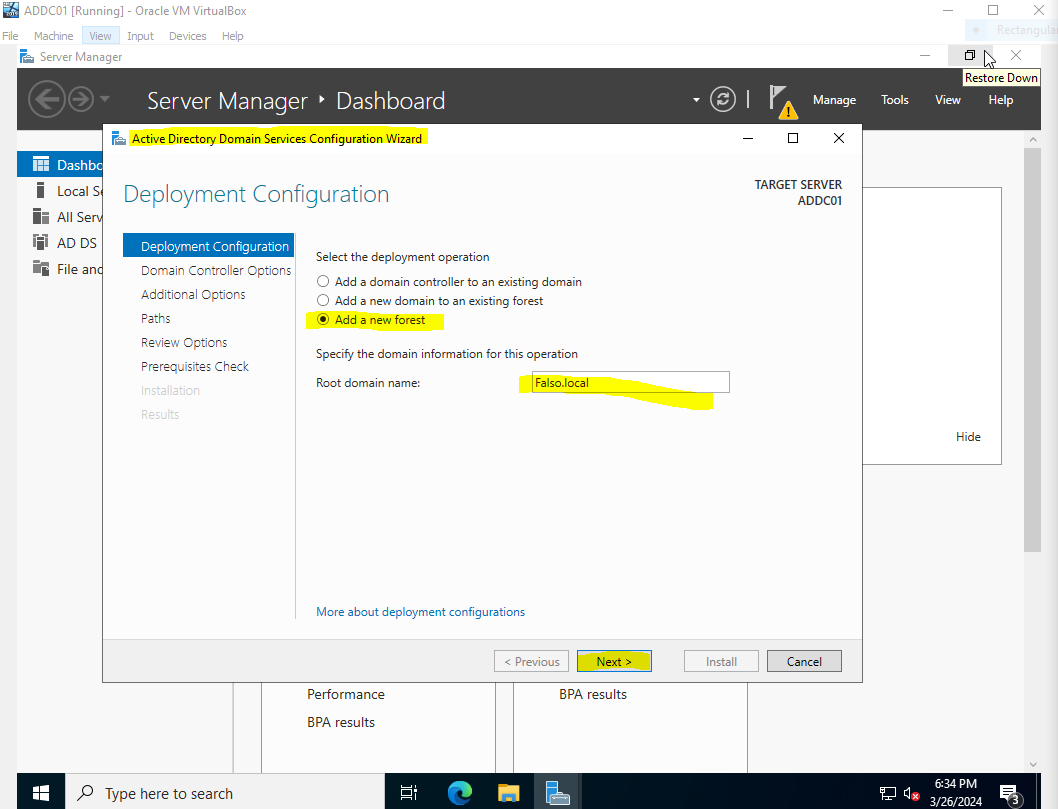Open VirtualBox Help menu
The image size is (1058, 809).
coord(232,36)
